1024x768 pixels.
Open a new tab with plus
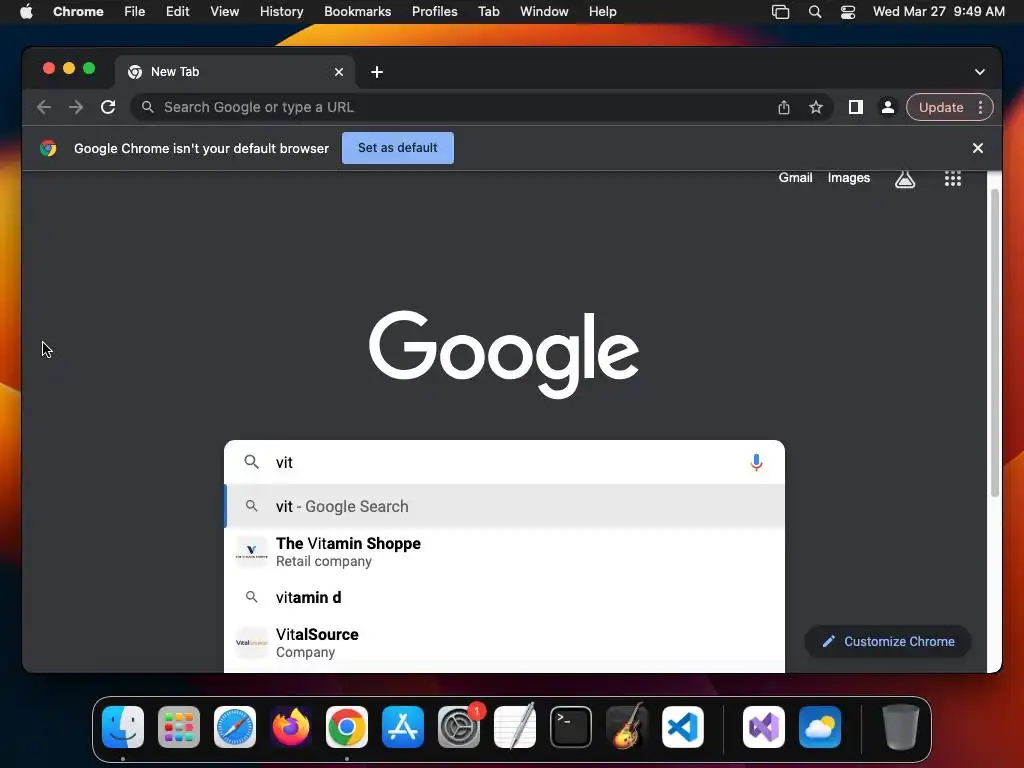377,72
